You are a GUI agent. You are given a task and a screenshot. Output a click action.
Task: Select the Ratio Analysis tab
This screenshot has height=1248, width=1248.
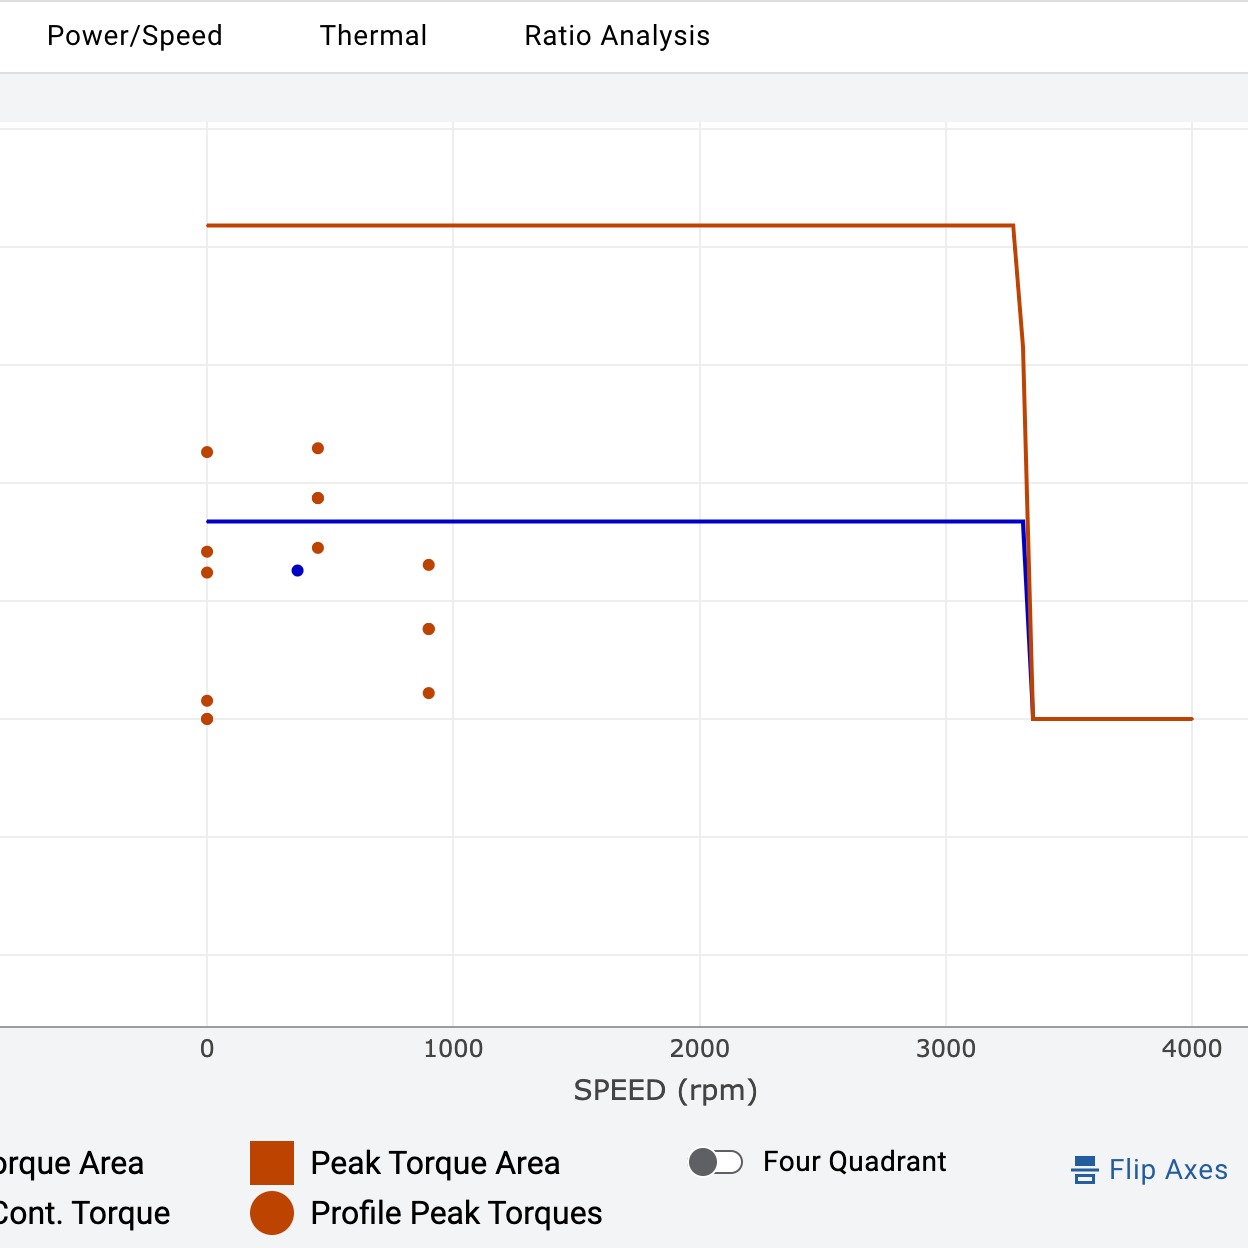pos(617,36)
